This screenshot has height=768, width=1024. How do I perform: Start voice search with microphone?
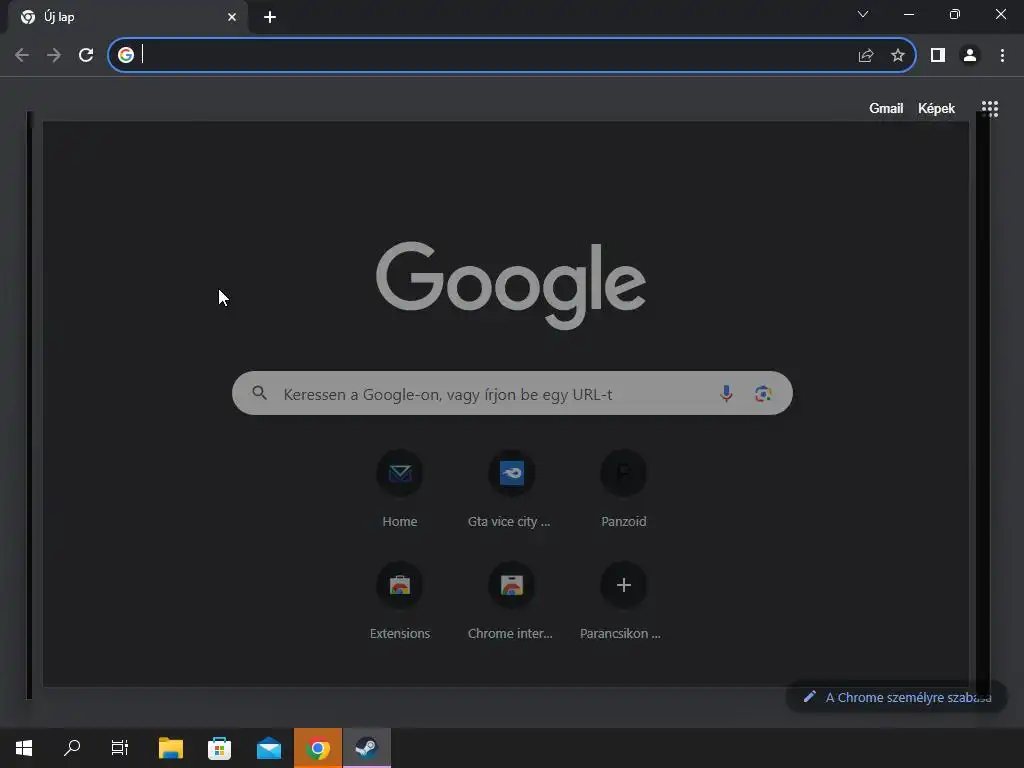[x=726, y=393]
